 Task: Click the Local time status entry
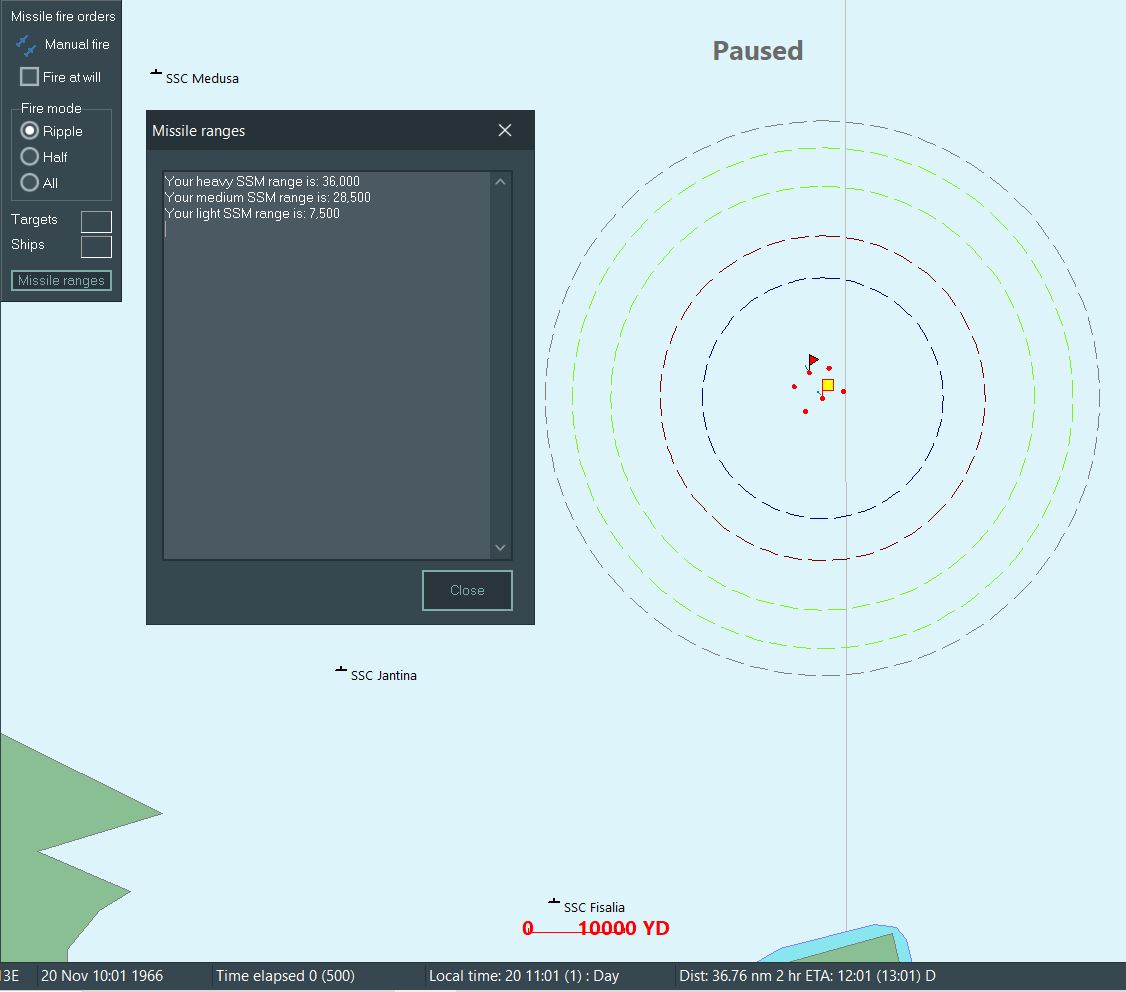tap(524, 975)
